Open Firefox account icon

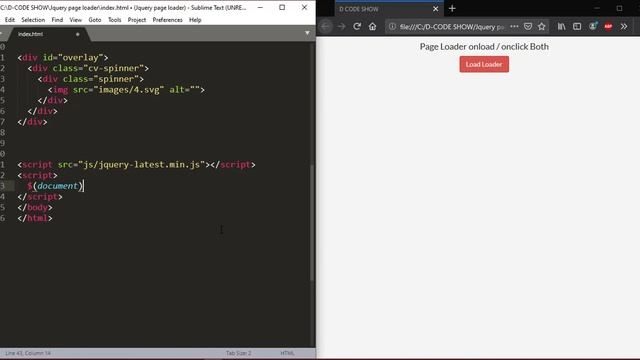[x=593, y=27]
